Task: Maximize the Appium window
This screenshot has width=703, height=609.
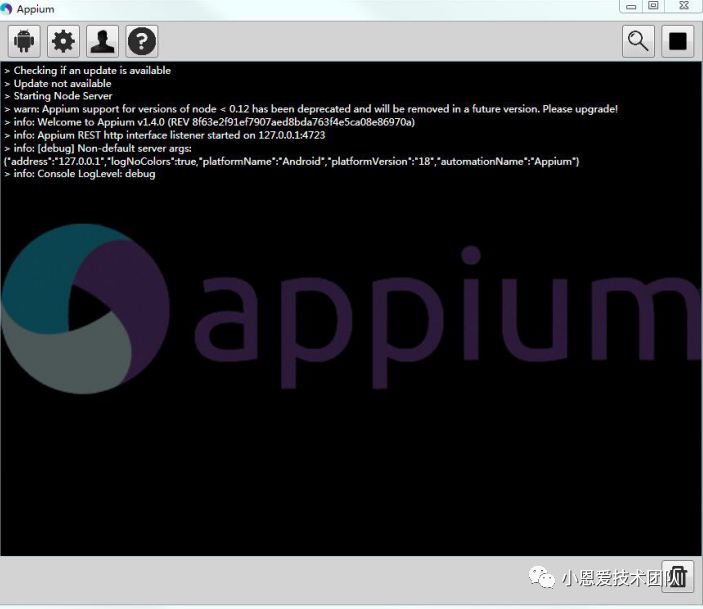Action: click(x=654, y=6)
